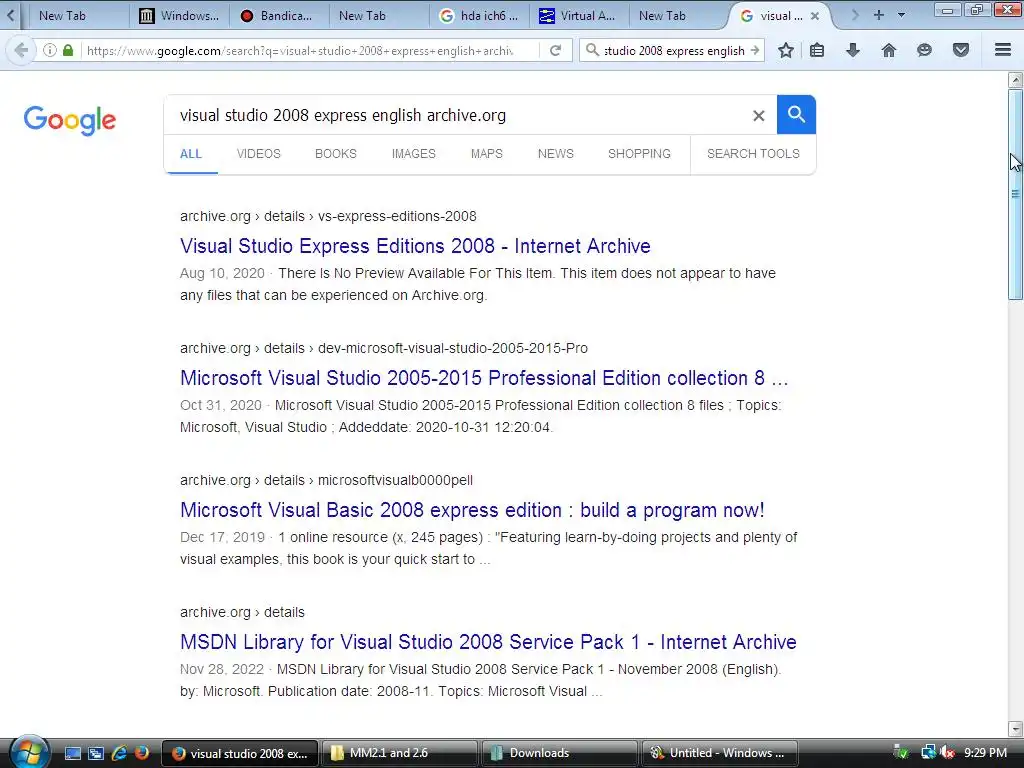Viewport: 1024px width, 768px height.
Task: Go to home page icon
Action: tap(888, 50)
